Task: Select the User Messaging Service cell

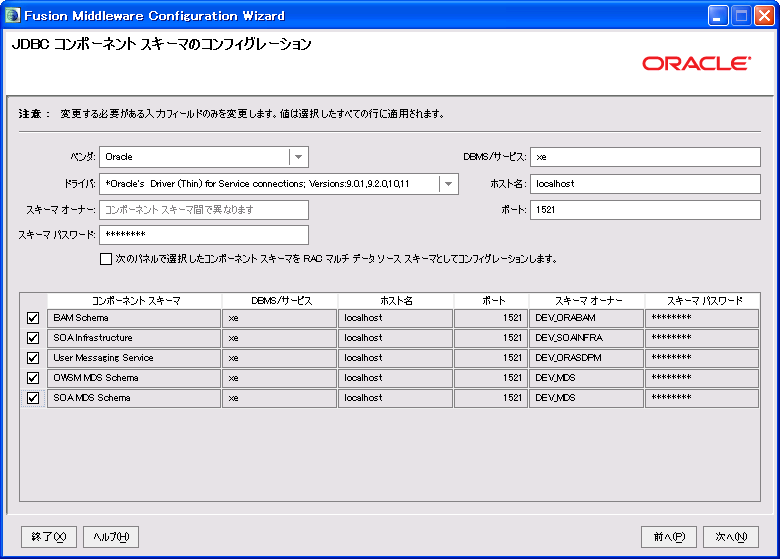Action: (x=134, y=358)
